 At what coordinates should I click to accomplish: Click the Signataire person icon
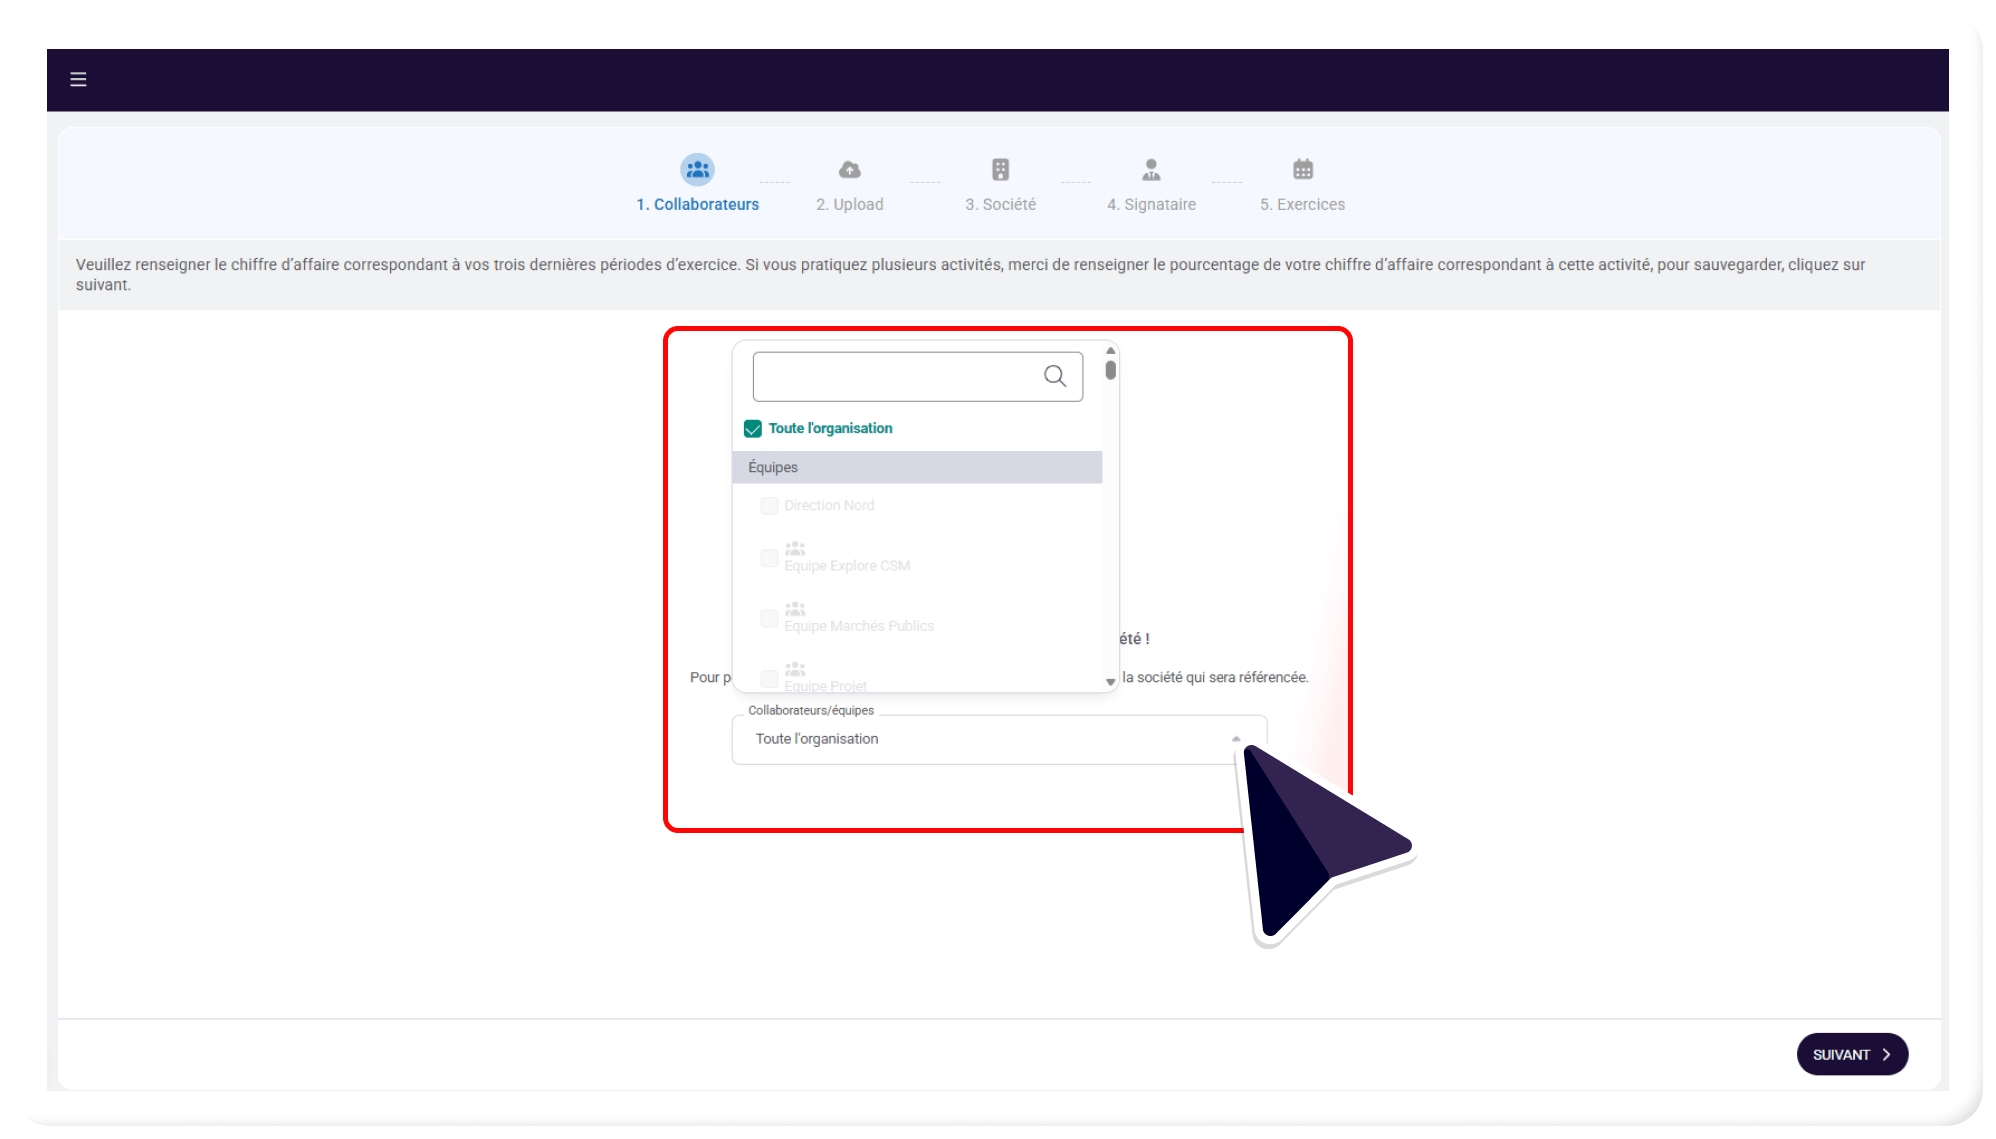[1151, 169]
